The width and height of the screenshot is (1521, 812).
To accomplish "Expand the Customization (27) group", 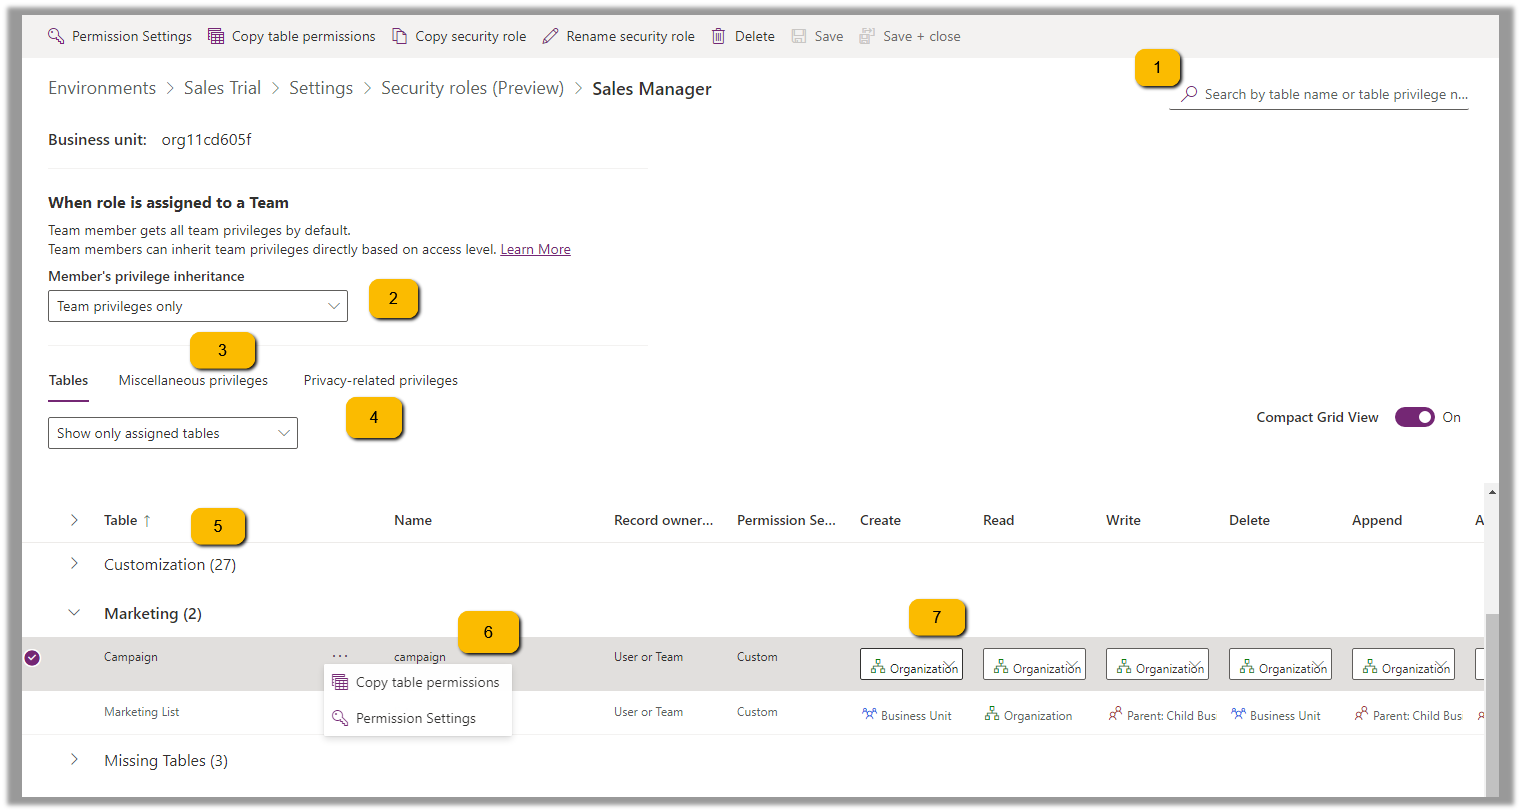I will pyautogui.click(x=74, y=564).
